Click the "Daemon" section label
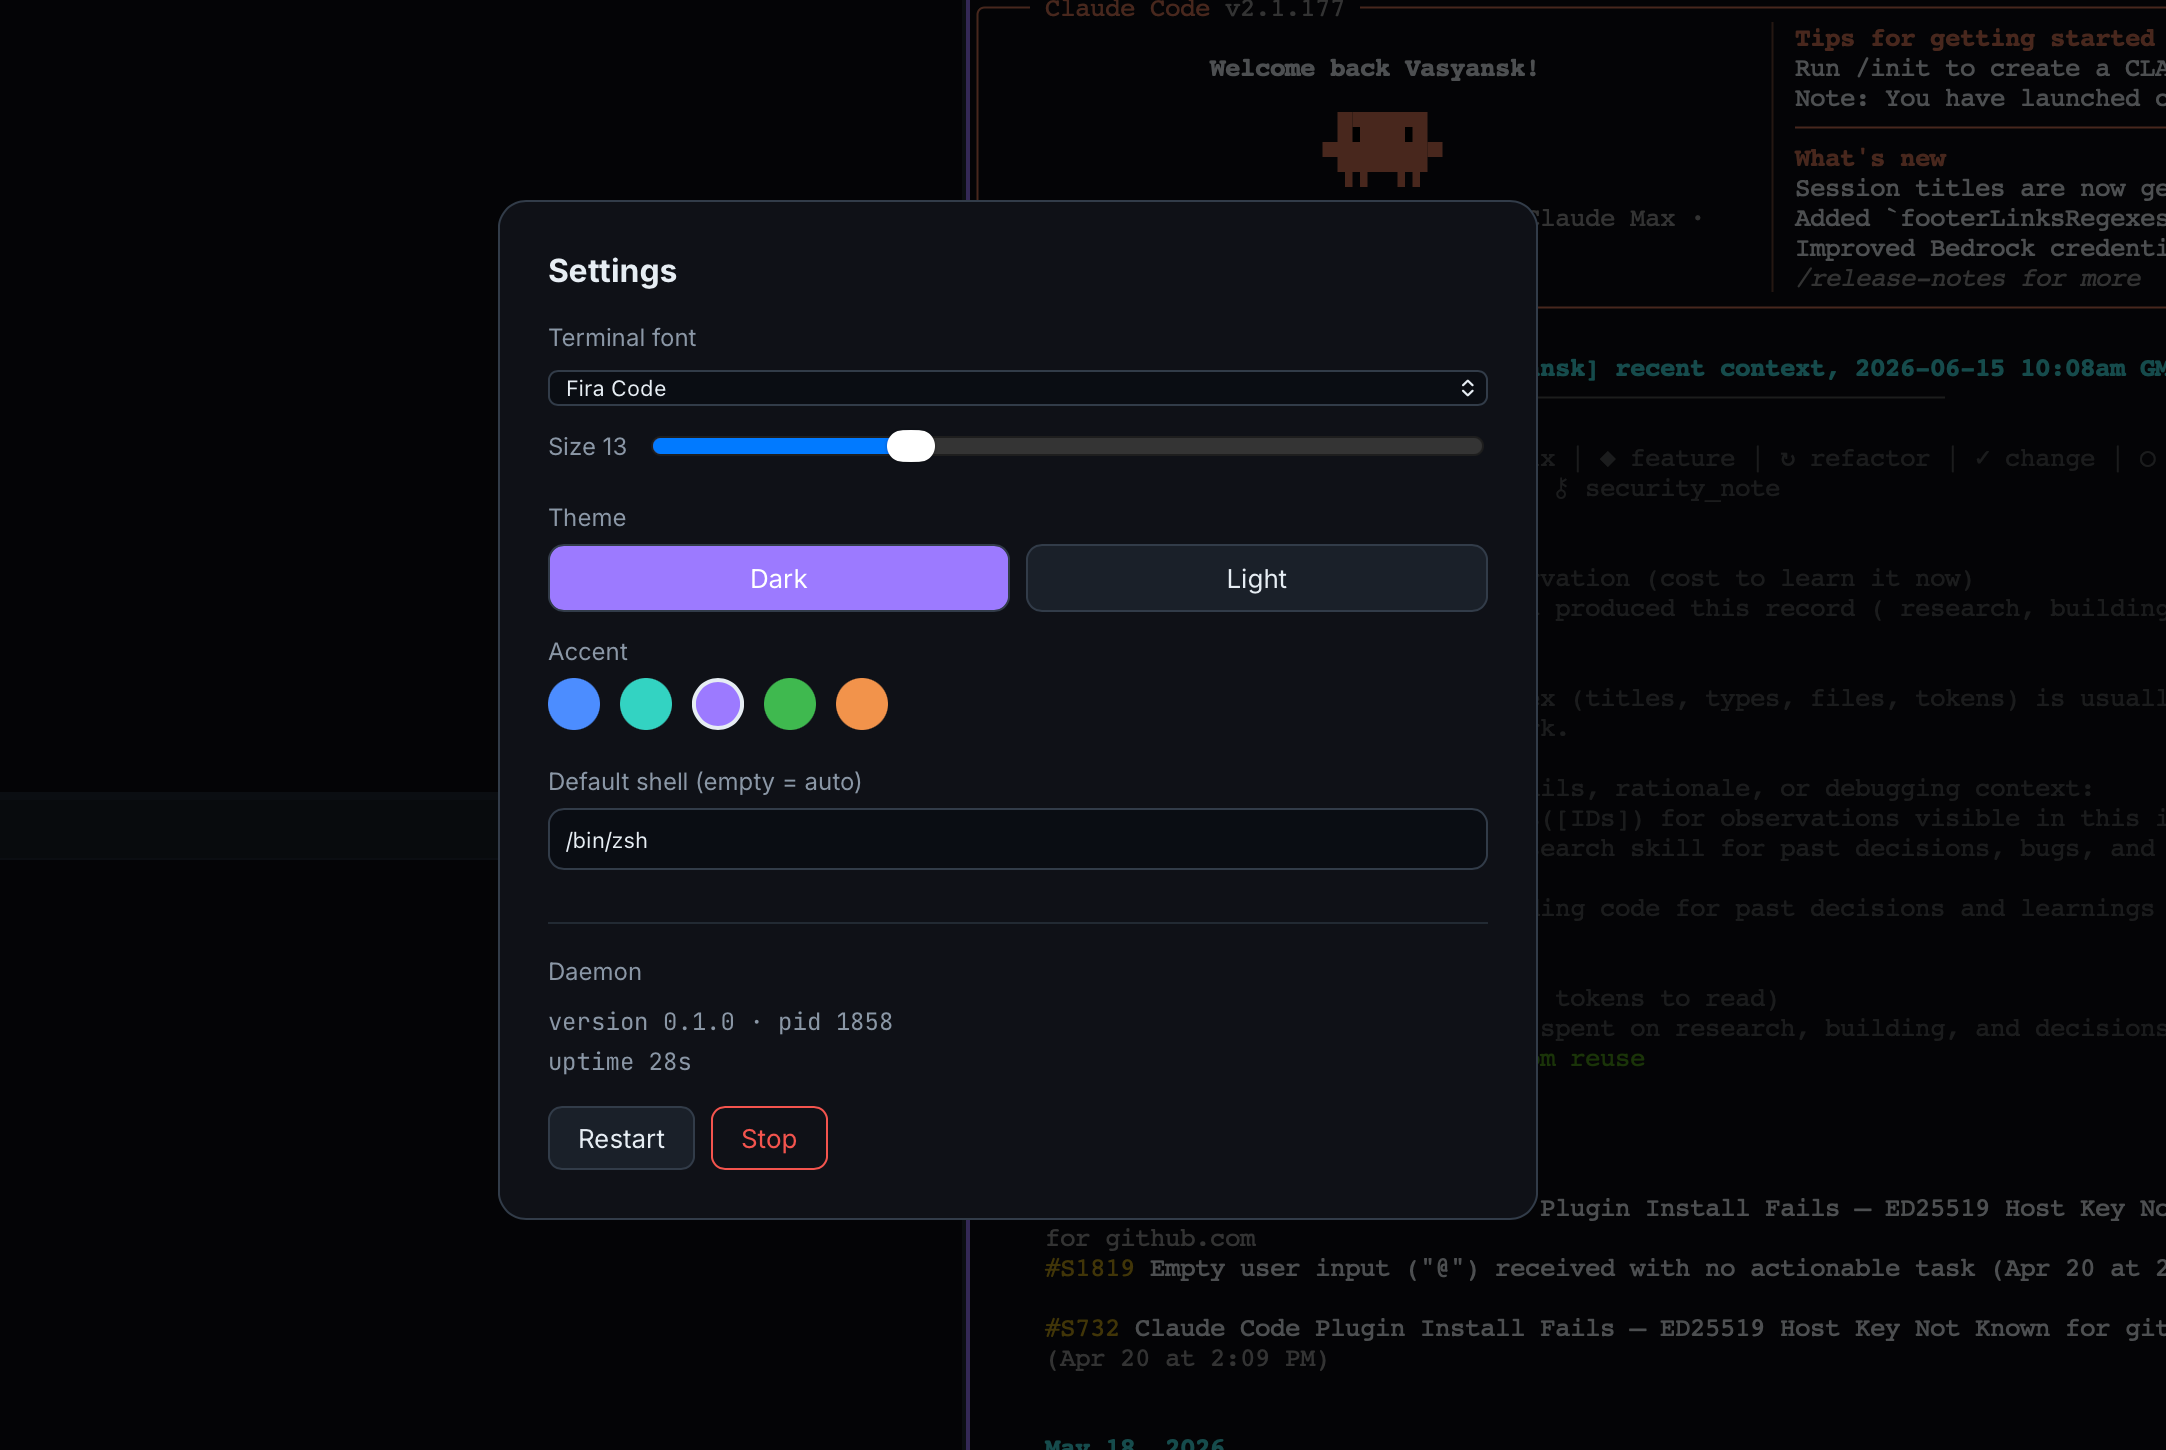The image size is (2166, 1450). tap(595, 972)
